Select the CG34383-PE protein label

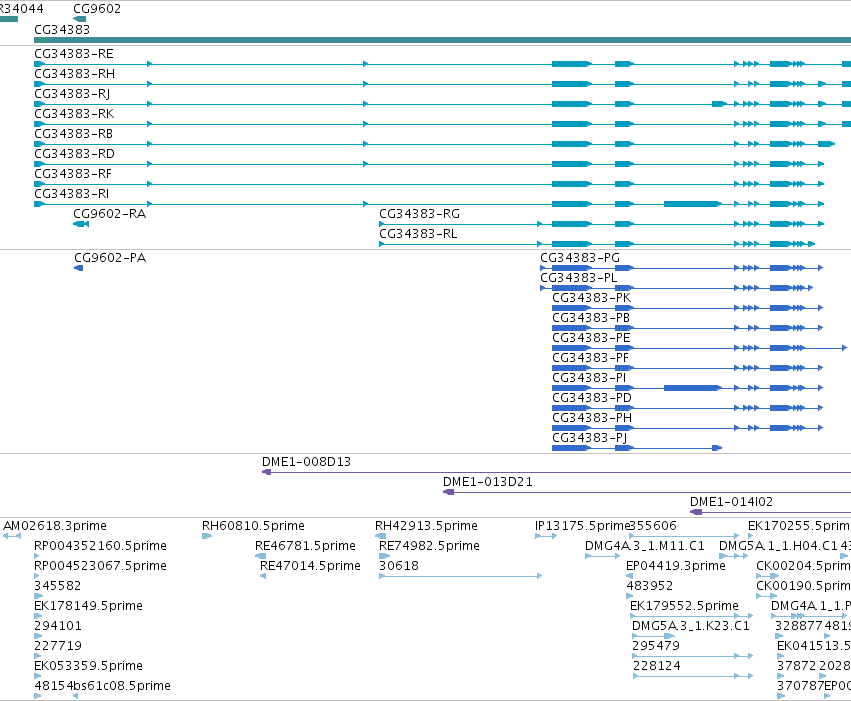click(591, 338)
